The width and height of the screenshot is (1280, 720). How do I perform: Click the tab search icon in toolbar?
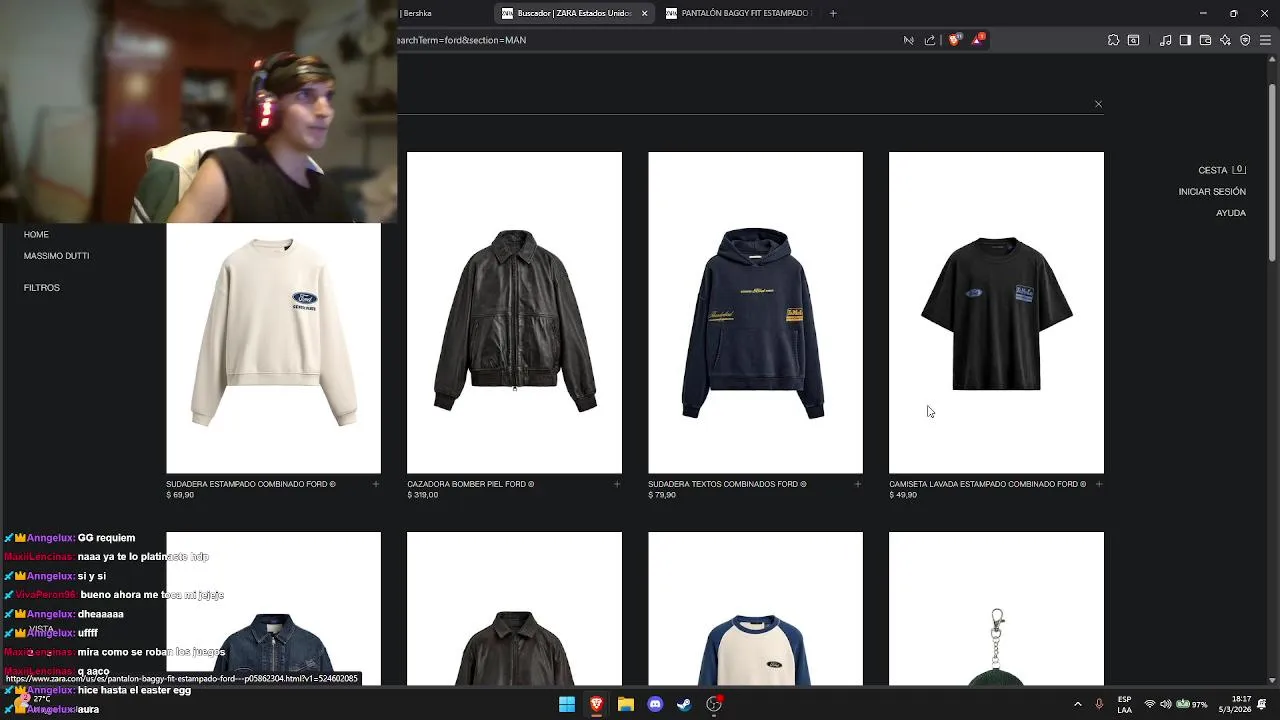point(1133,40)
